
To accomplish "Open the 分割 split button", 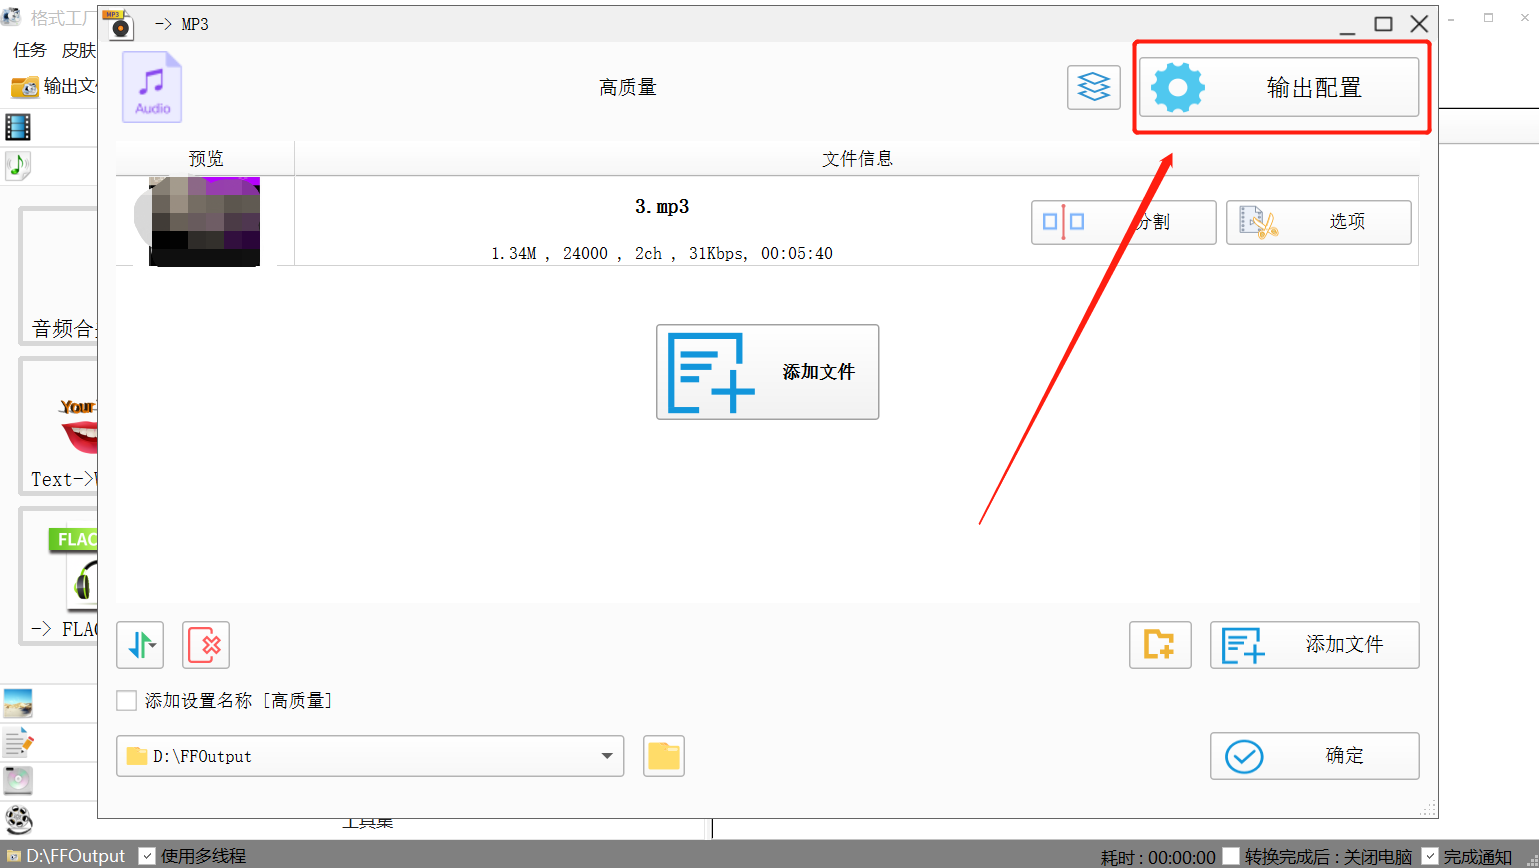I will pyautogui.click(x=1124, y=222).
